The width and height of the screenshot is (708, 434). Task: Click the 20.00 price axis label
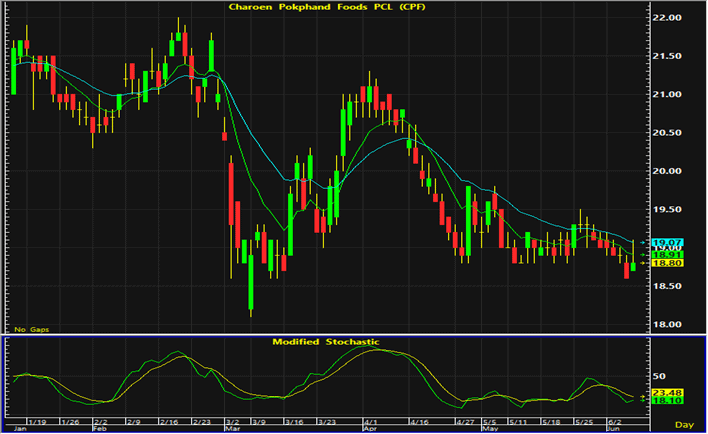pyautogui.click(x=667, y=171)
